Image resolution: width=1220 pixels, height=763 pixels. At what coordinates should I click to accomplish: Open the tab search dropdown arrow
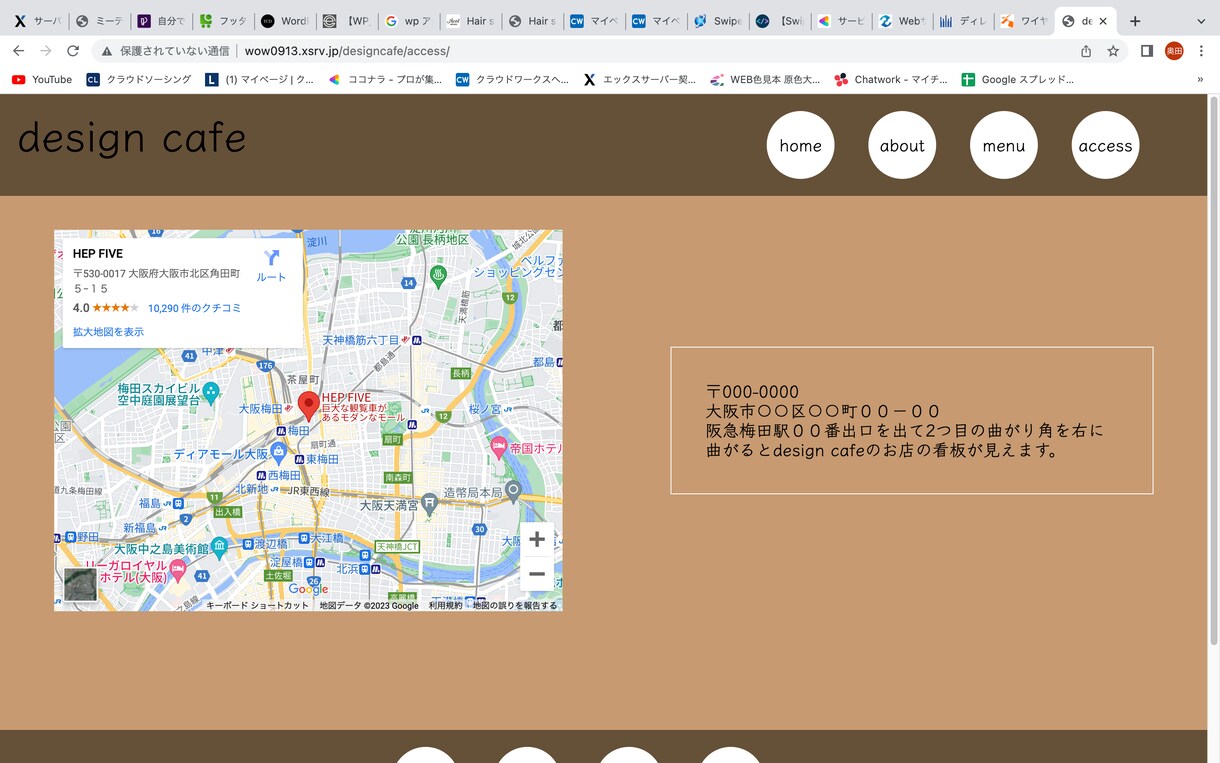click(x=1201, y=21)
